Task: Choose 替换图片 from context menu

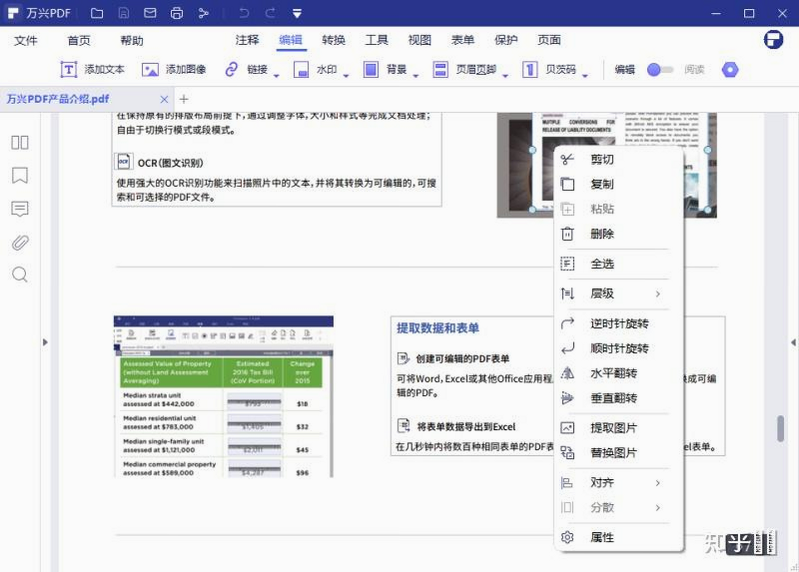Action: pos(619,453)
